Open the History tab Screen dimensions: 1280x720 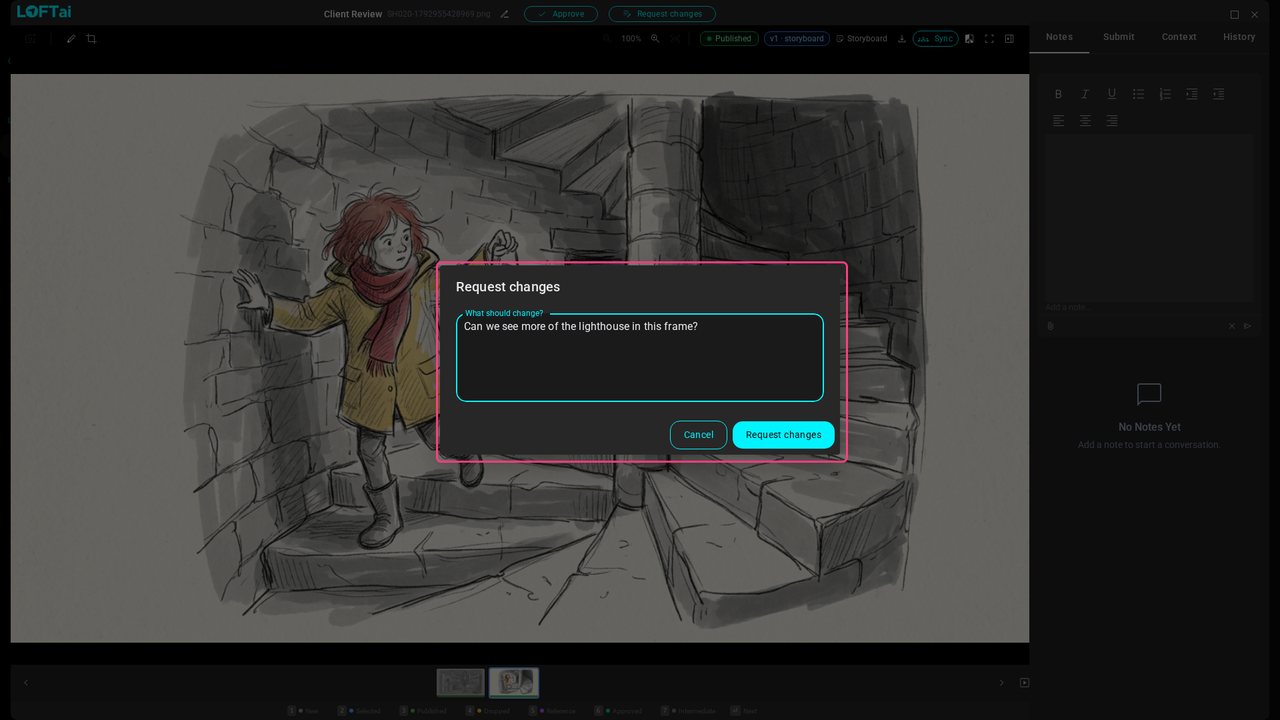1239,37
